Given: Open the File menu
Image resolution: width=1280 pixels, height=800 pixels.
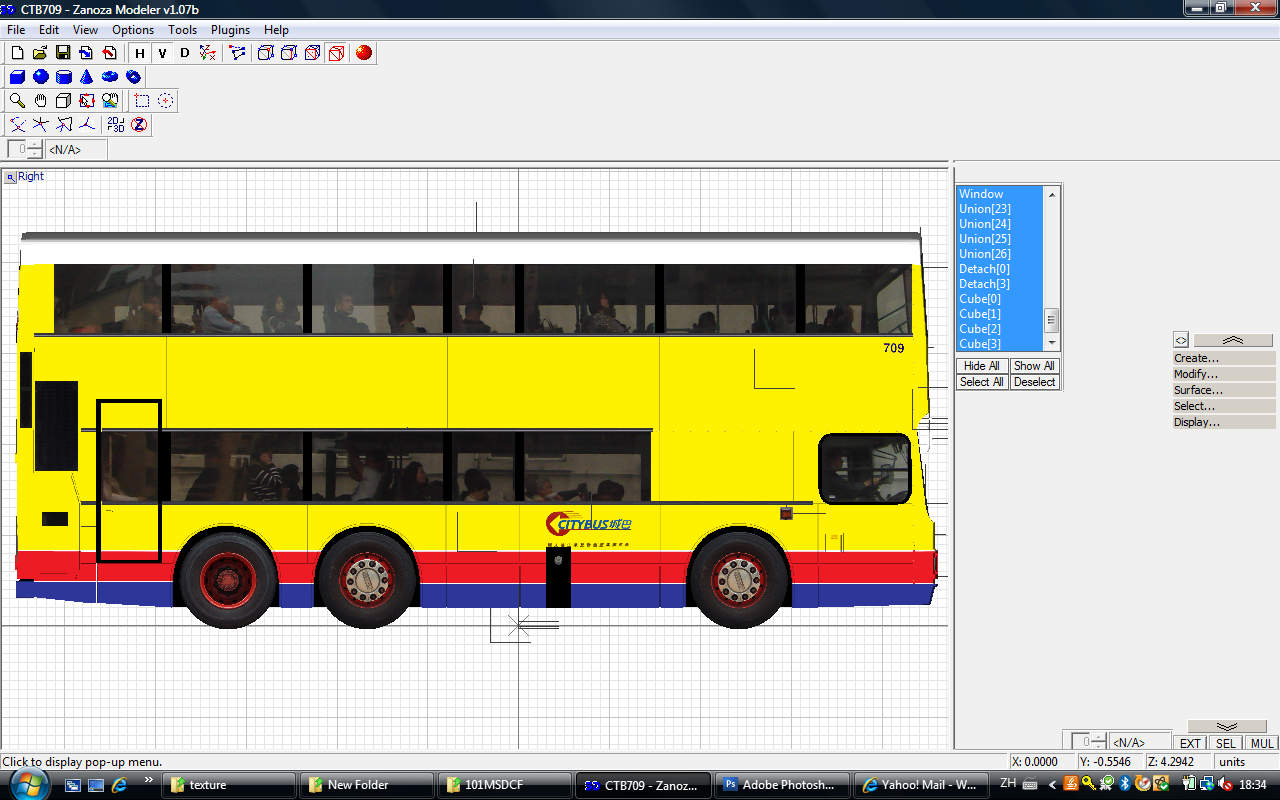Looking at the screenshot, I should point(16,30).
